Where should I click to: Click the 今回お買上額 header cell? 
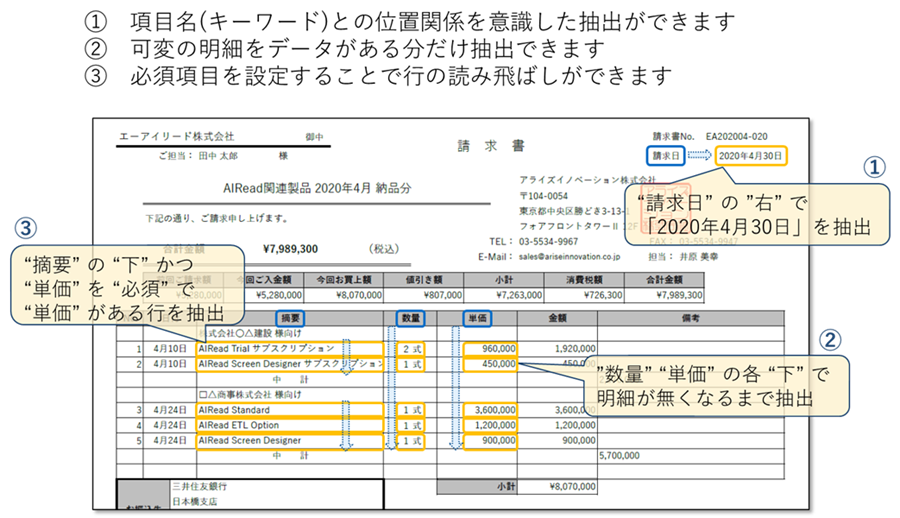pos(344,280)
